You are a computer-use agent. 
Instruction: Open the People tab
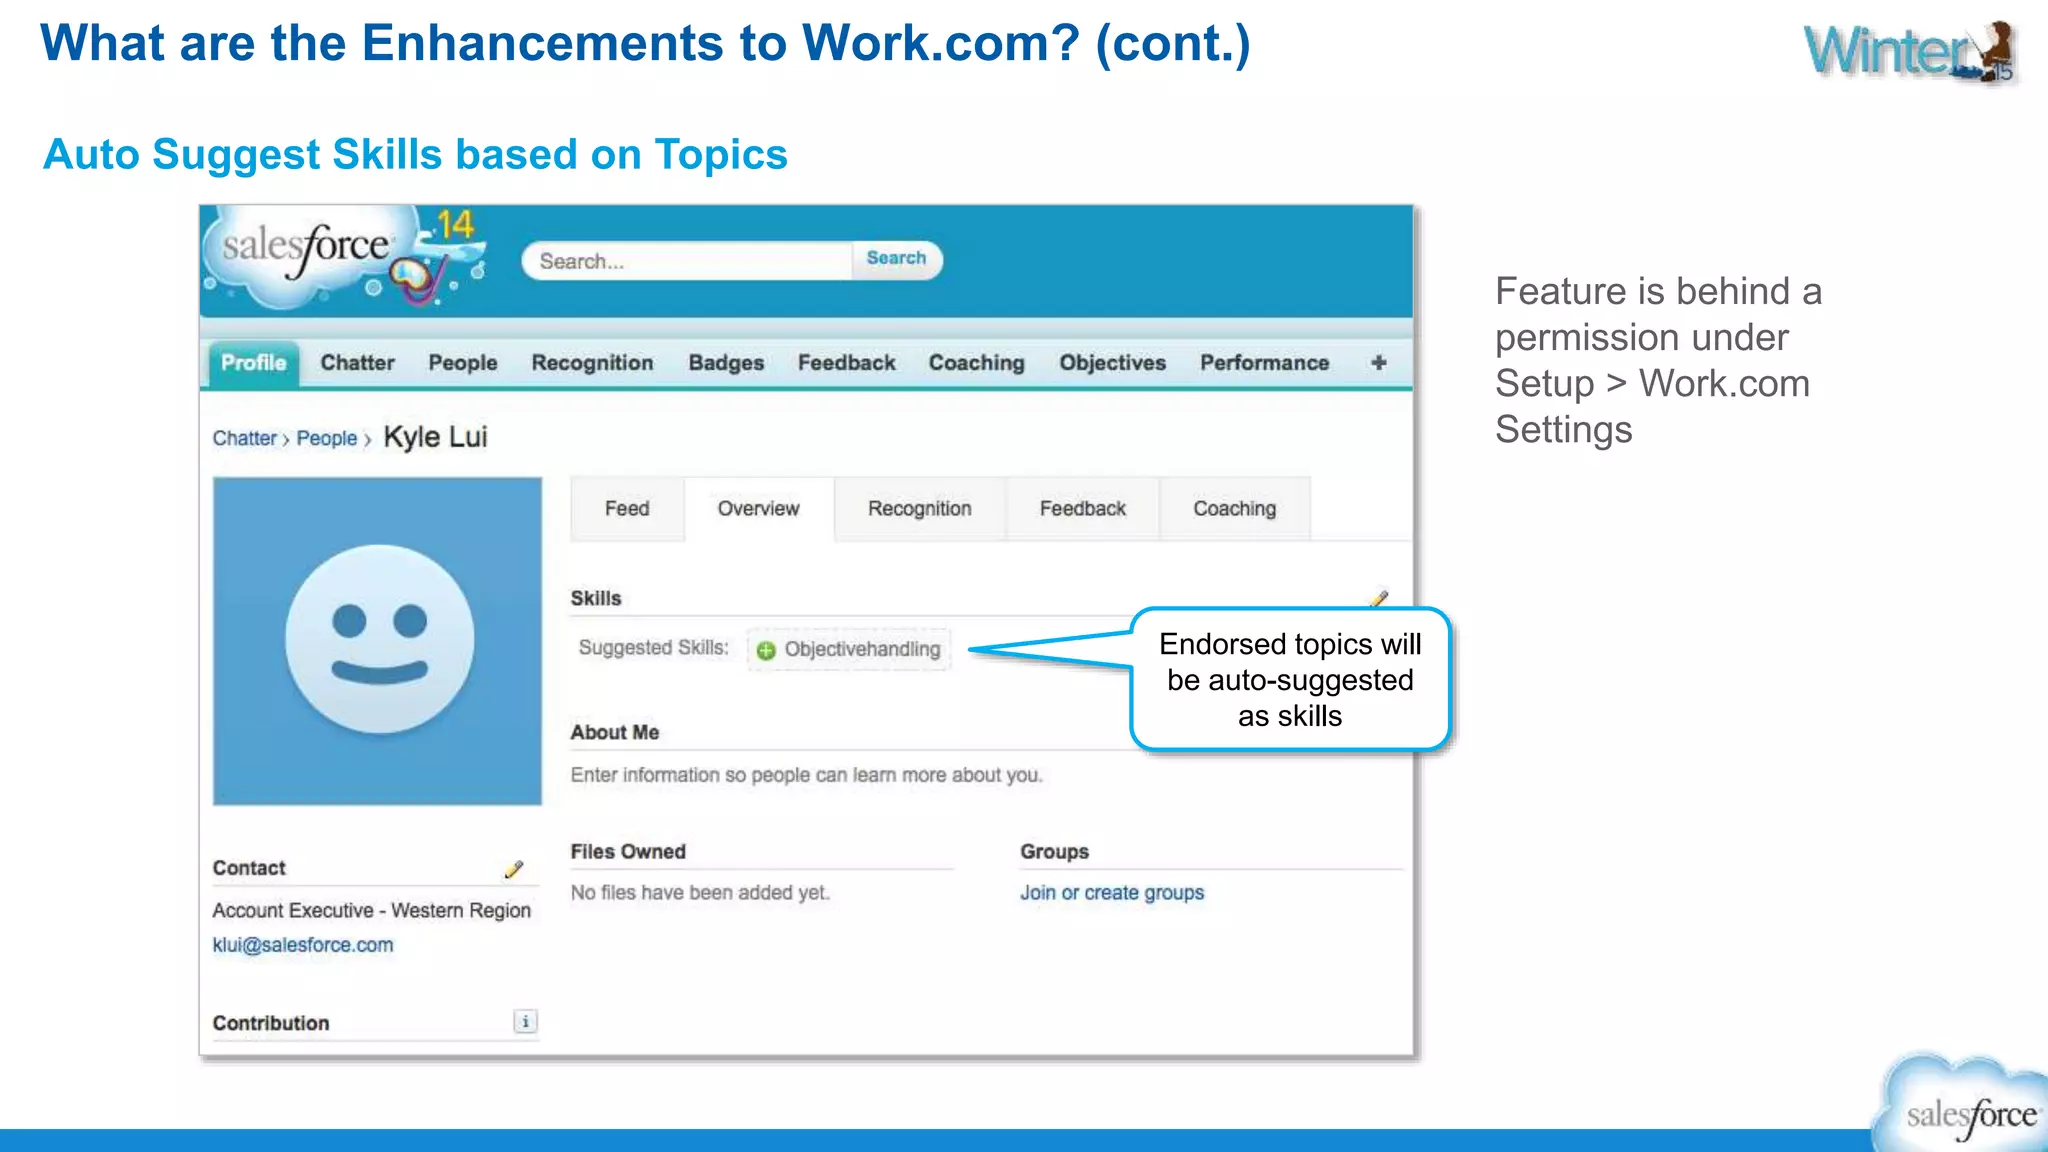(x=463, y=363)
